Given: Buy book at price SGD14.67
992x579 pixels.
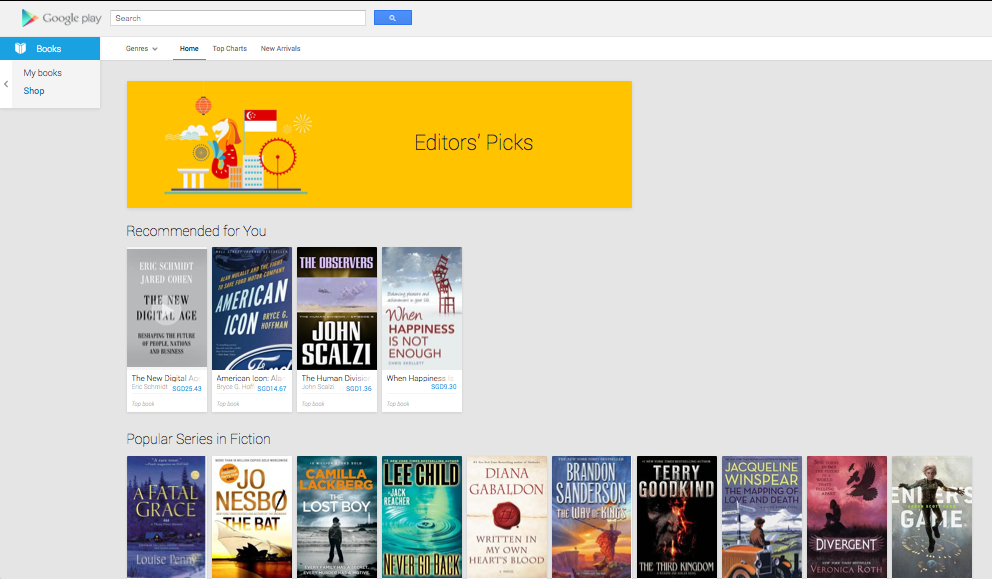Looking at the screenshot, I should coord(272,389).
